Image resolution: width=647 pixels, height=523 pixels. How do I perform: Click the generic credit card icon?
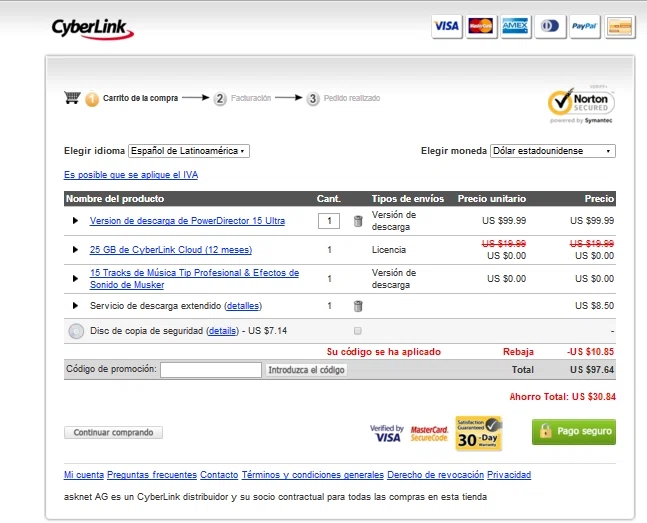point(620,26)
